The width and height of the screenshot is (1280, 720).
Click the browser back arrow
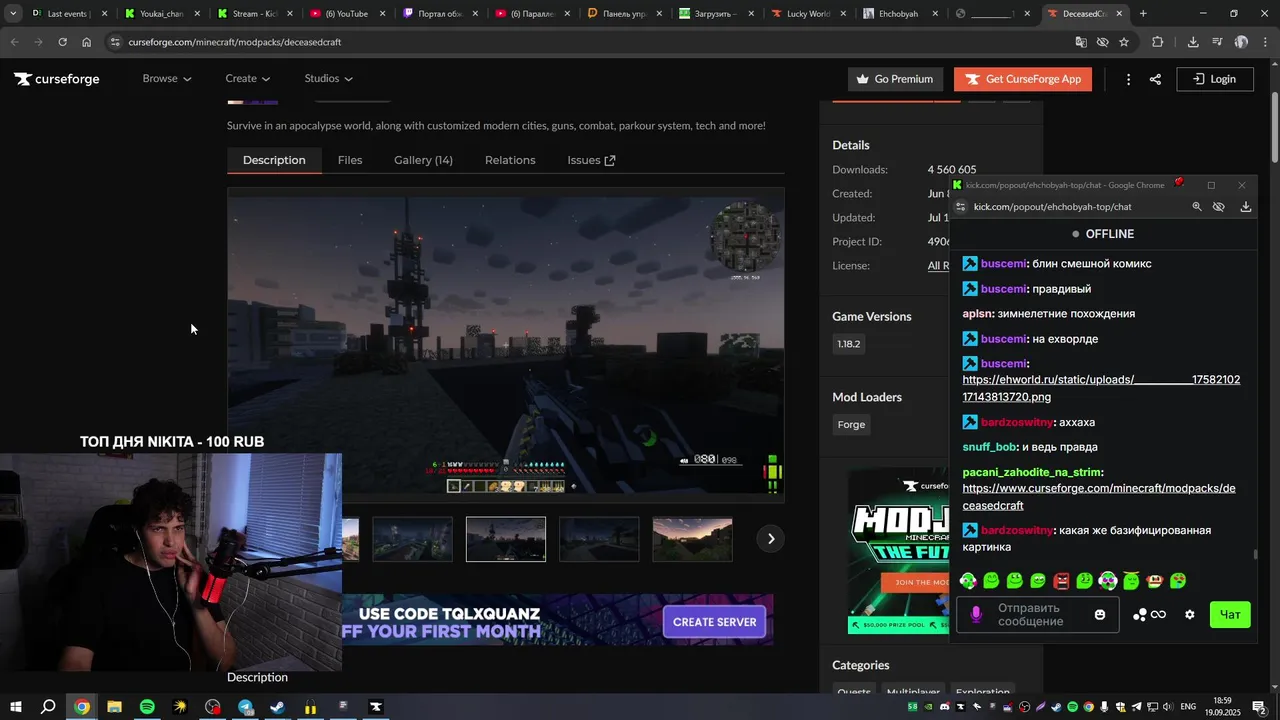pyautogui.click(x=14, y=42)
